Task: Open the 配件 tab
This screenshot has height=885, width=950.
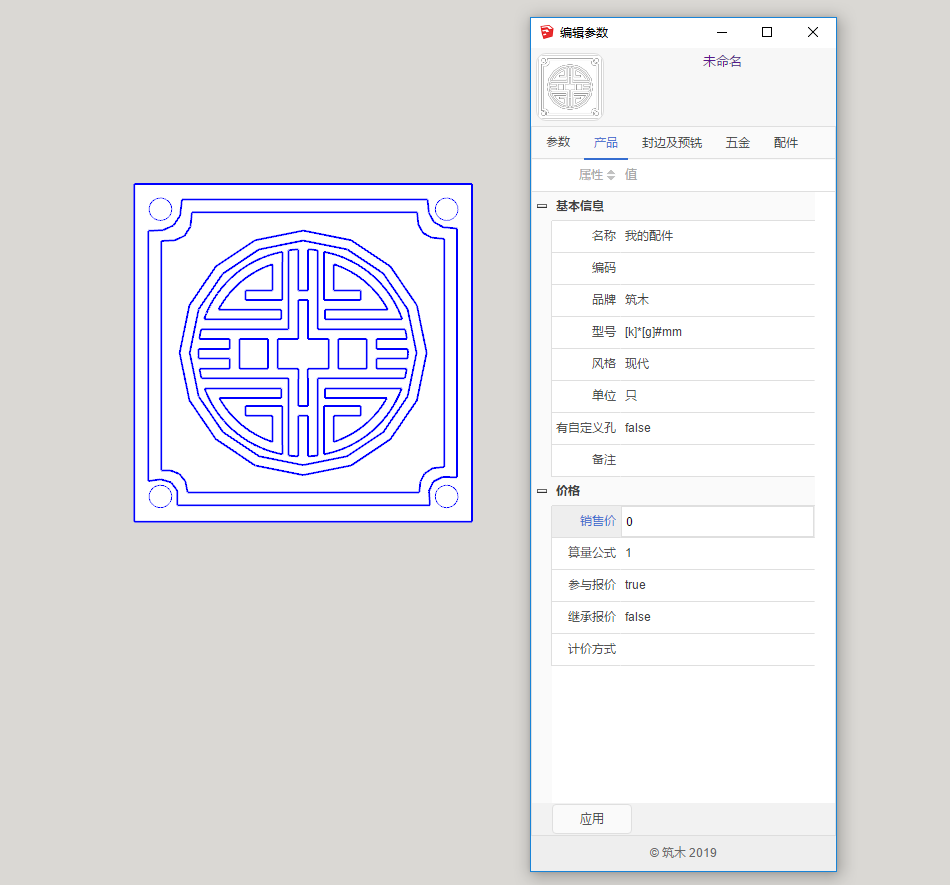Action: click(786, 143)
